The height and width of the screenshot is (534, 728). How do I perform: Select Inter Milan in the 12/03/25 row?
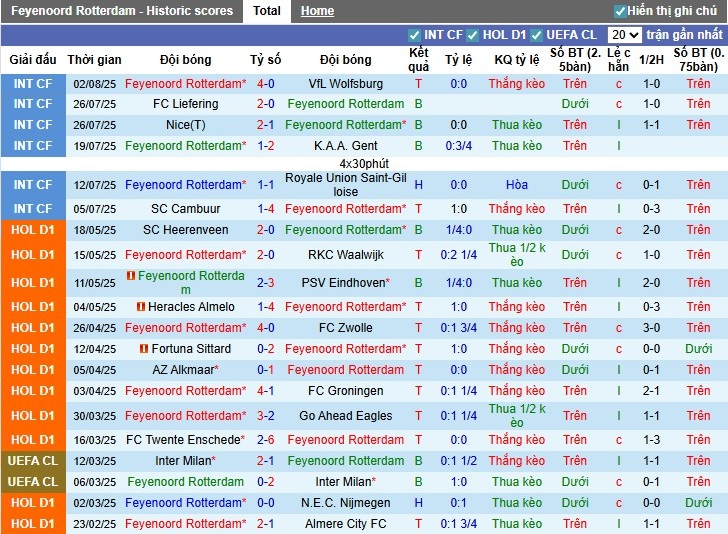tap(185, 461)
